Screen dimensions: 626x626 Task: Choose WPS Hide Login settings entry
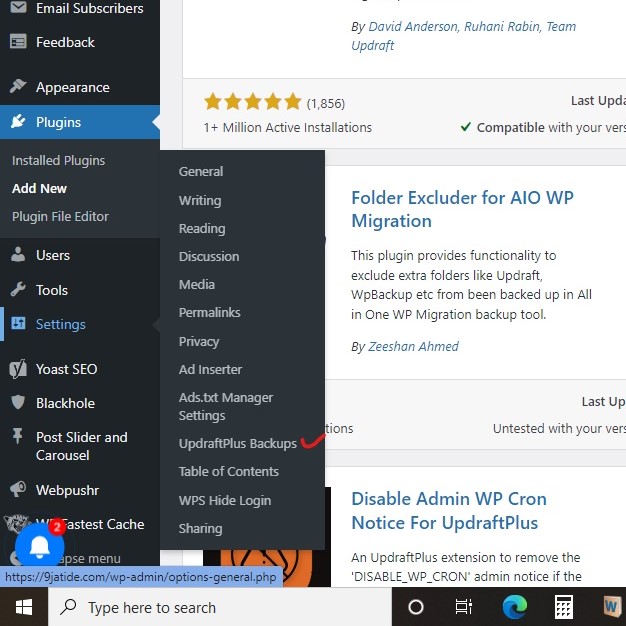tap(224, 500)
